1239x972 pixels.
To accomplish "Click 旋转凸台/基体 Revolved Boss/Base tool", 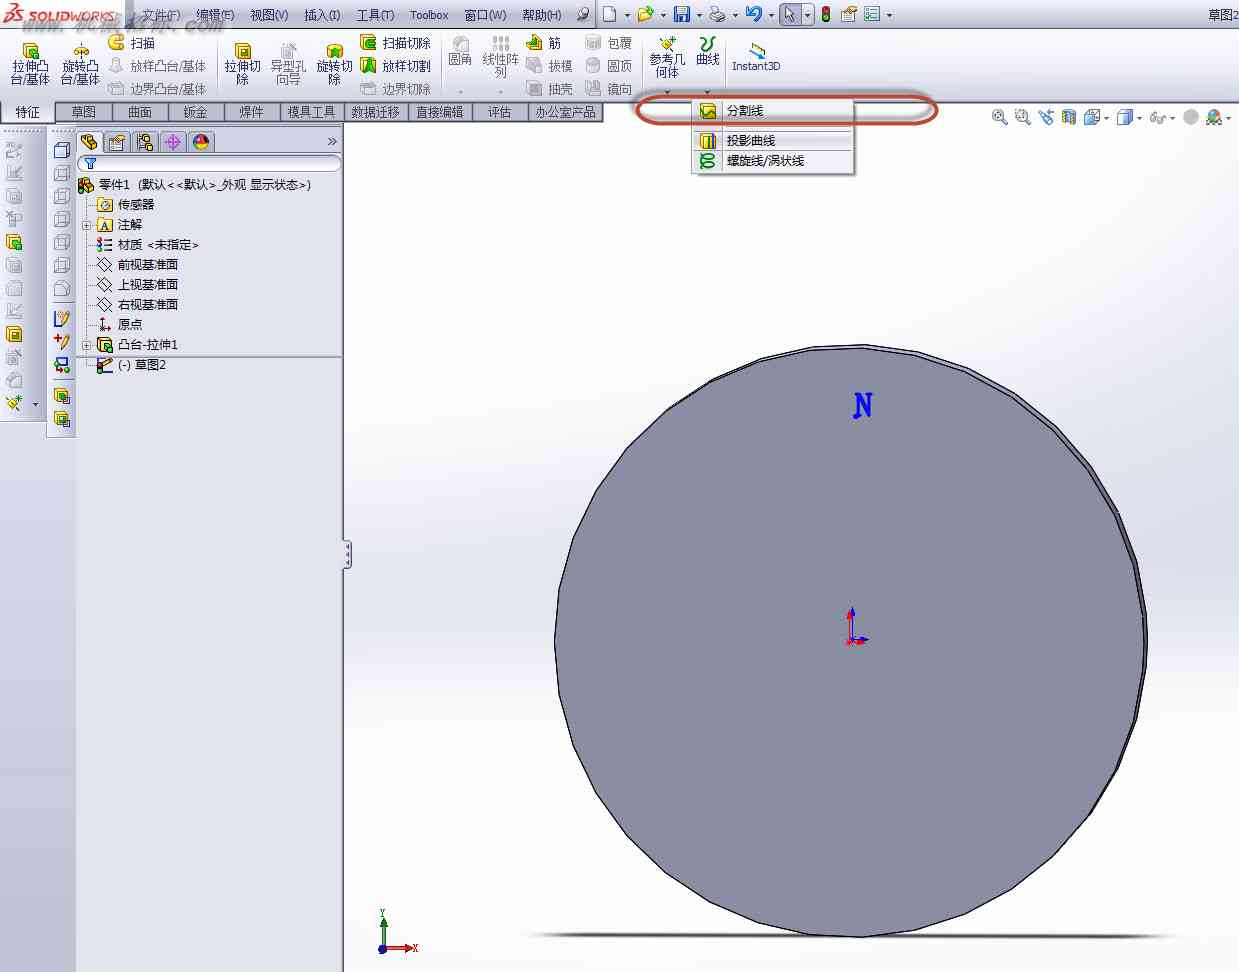I will [80, 64].
